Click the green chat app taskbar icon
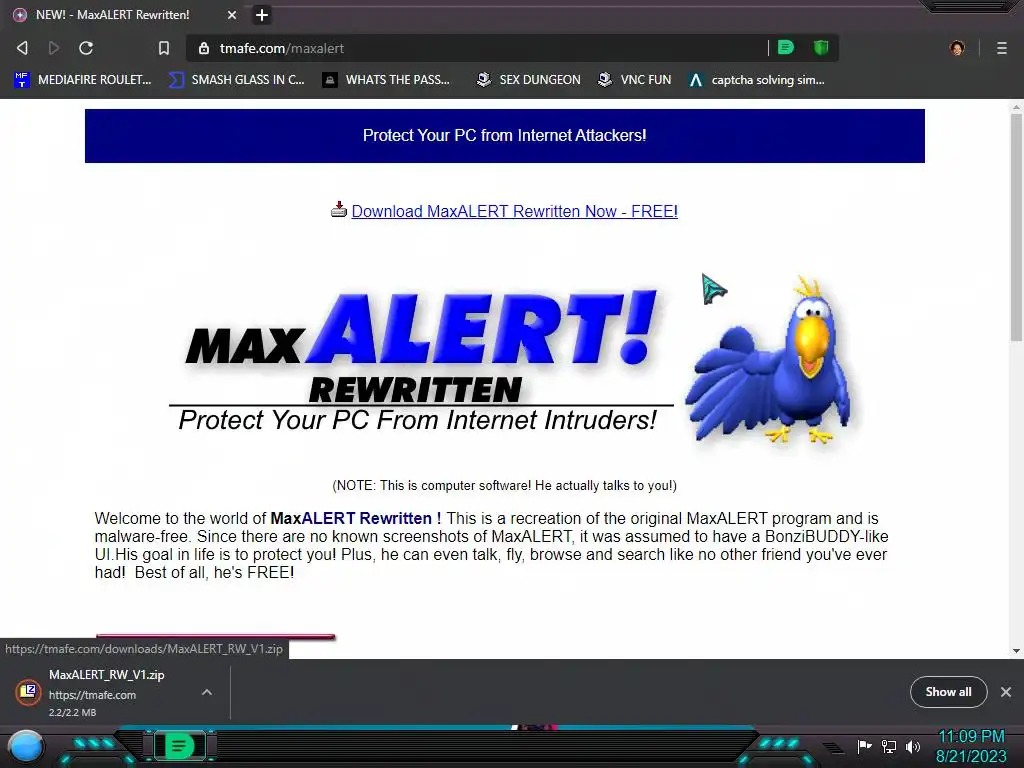 179,746
